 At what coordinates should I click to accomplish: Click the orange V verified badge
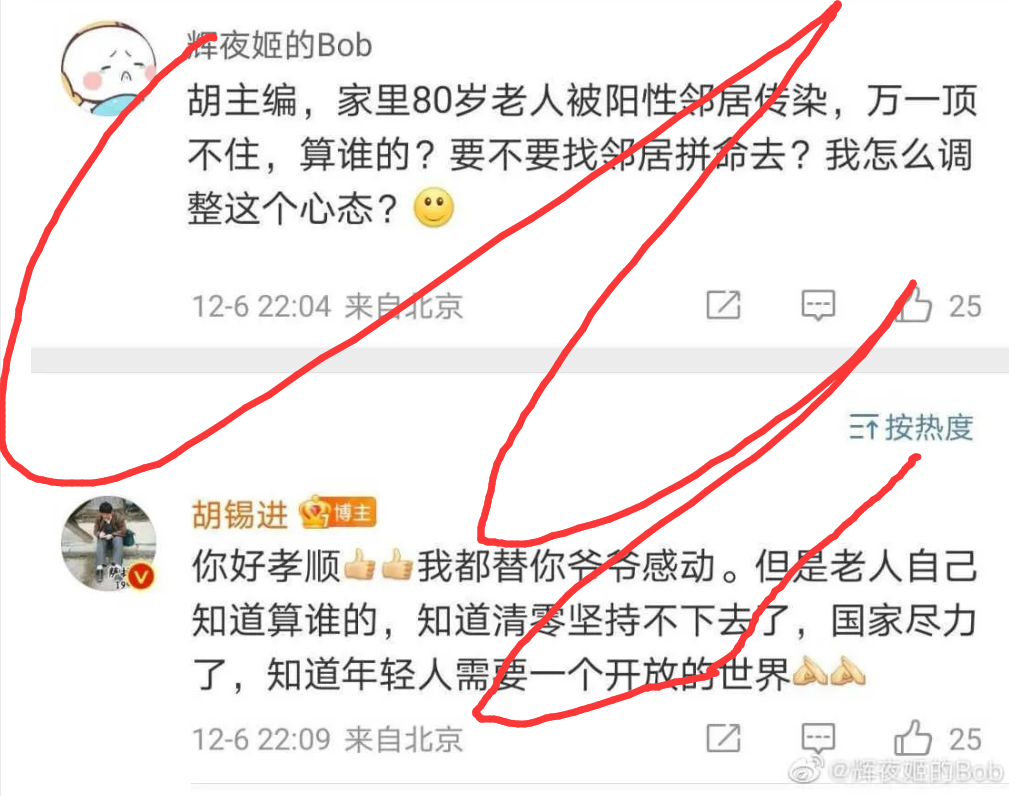click(x=141, y=576)
